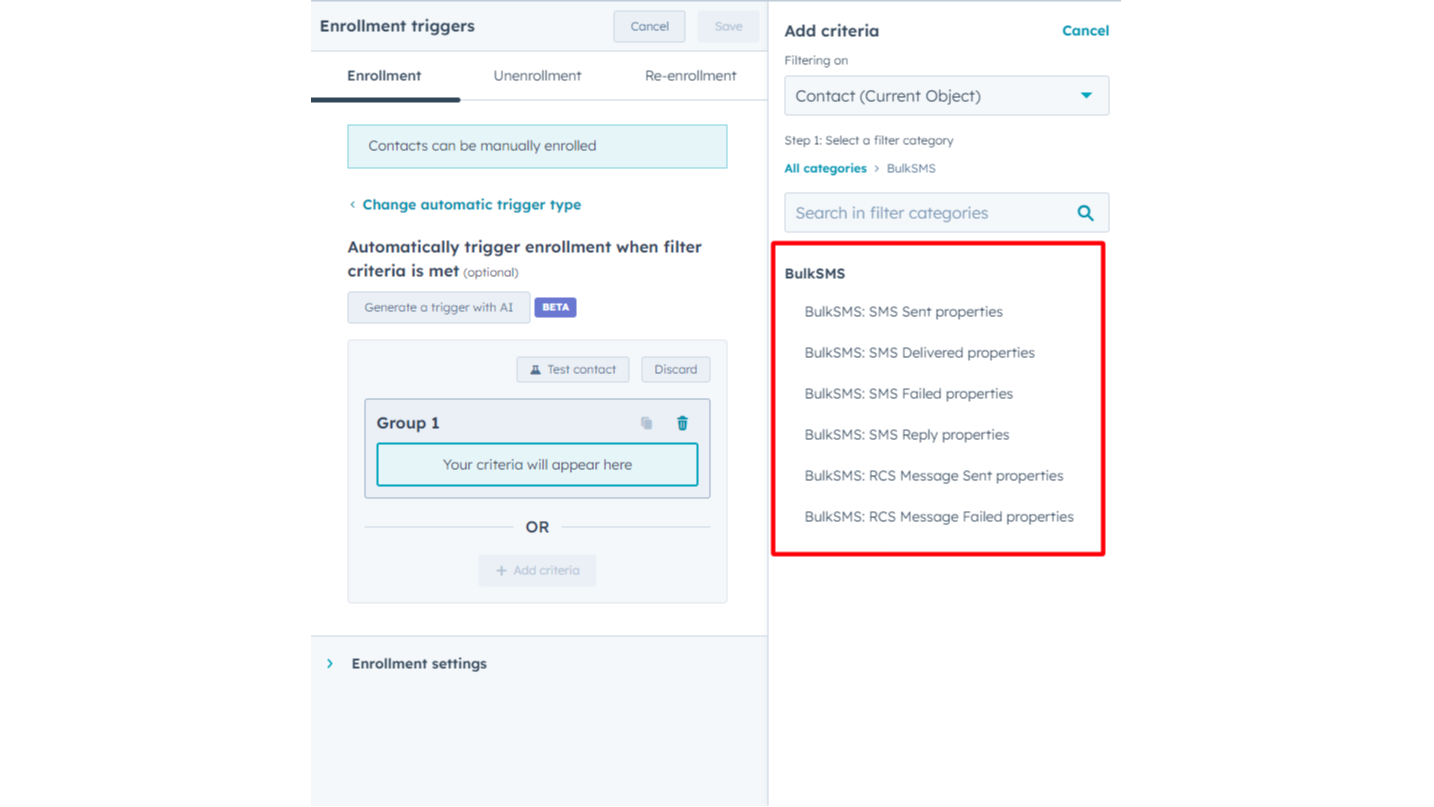The width and height of the screenshot is (1434, 807).
Task: Switch to the Unenrollment tab
Action: tap(537, 76)
